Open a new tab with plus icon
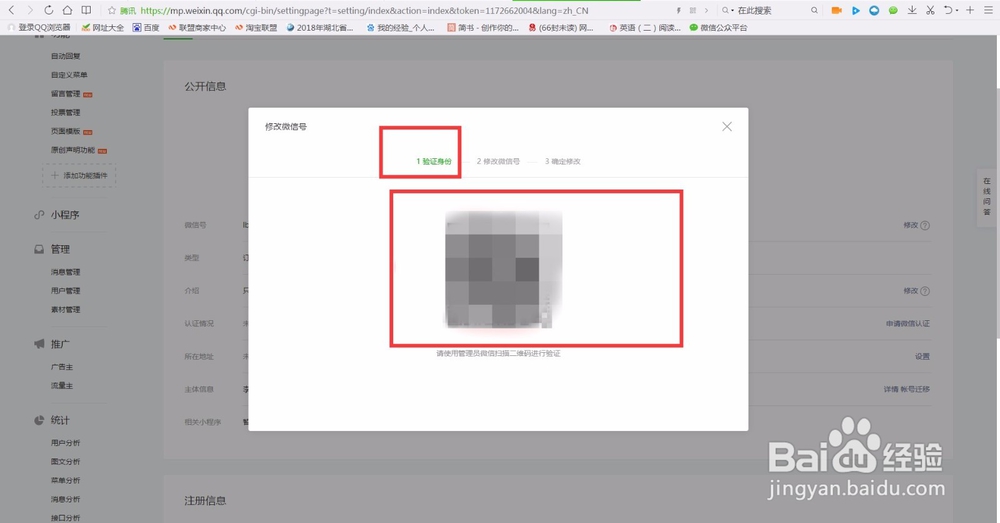The width and height of the screenshot is (1000, 523). coord(970,10)
